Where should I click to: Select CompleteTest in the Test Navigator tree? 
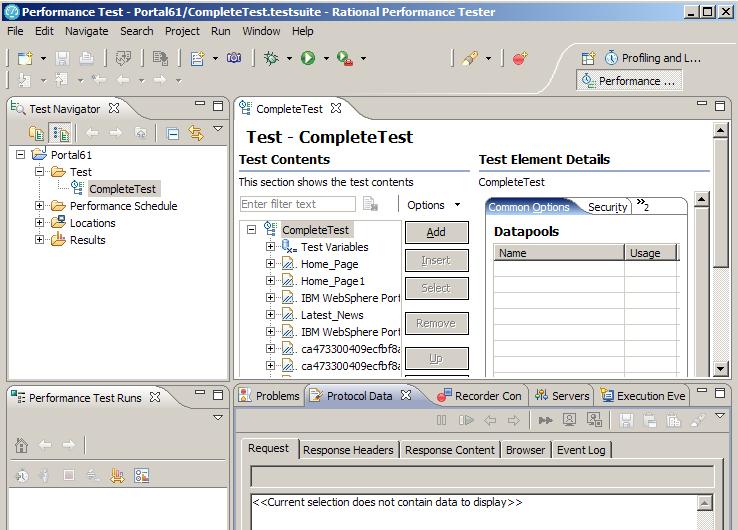tap(122, 189)
